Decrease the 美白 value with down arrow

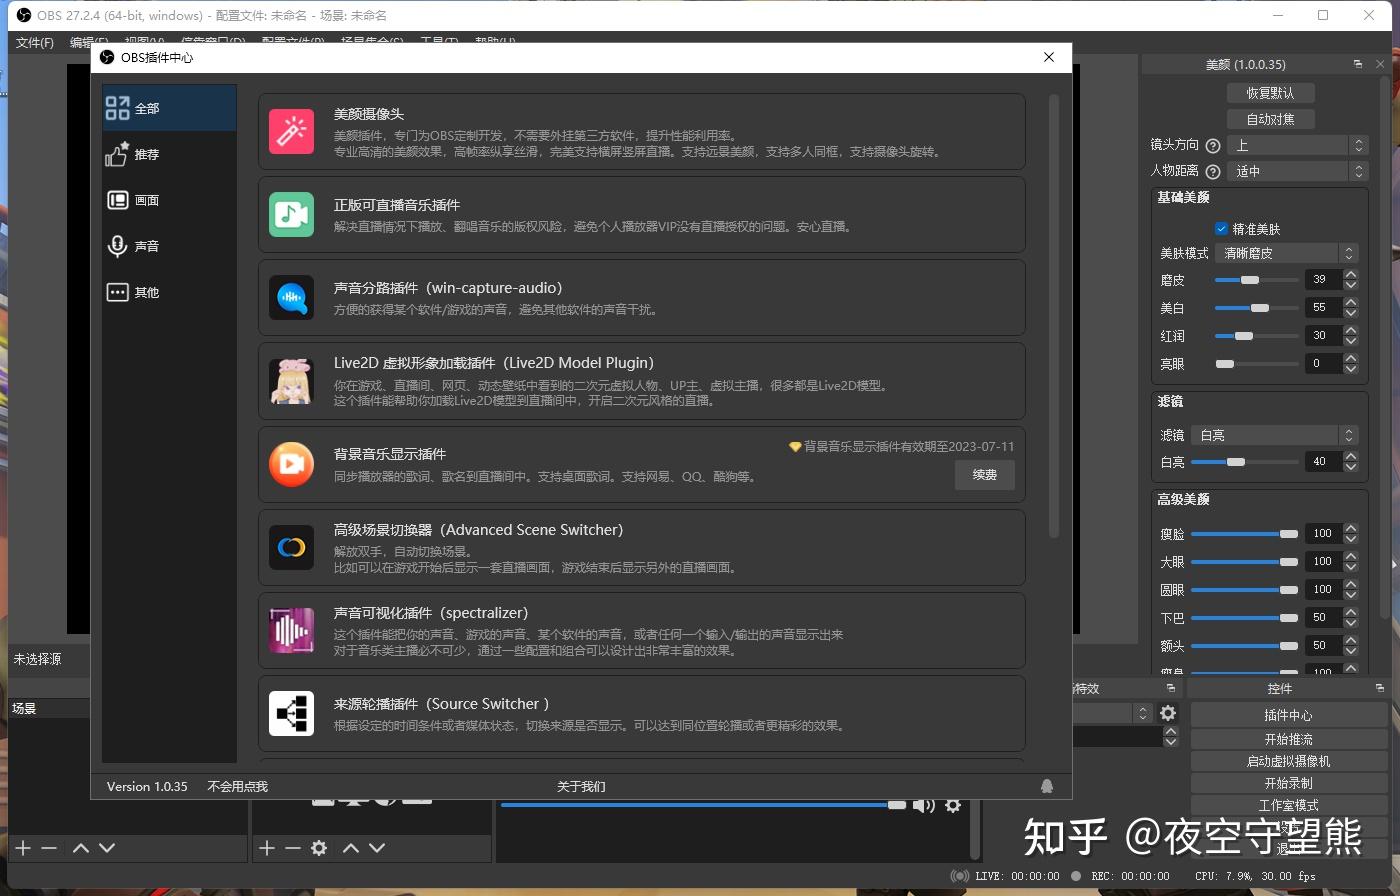pos(1351,313)
